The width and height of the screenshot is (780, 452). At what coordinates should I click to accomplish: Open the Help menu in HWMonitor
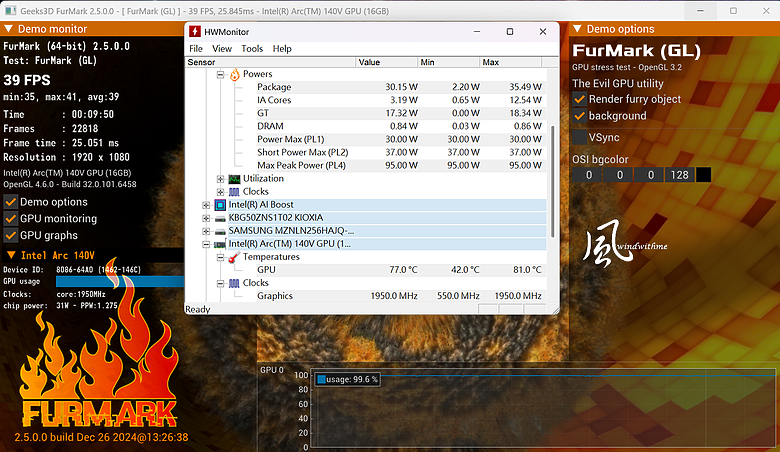click(282, 49)
